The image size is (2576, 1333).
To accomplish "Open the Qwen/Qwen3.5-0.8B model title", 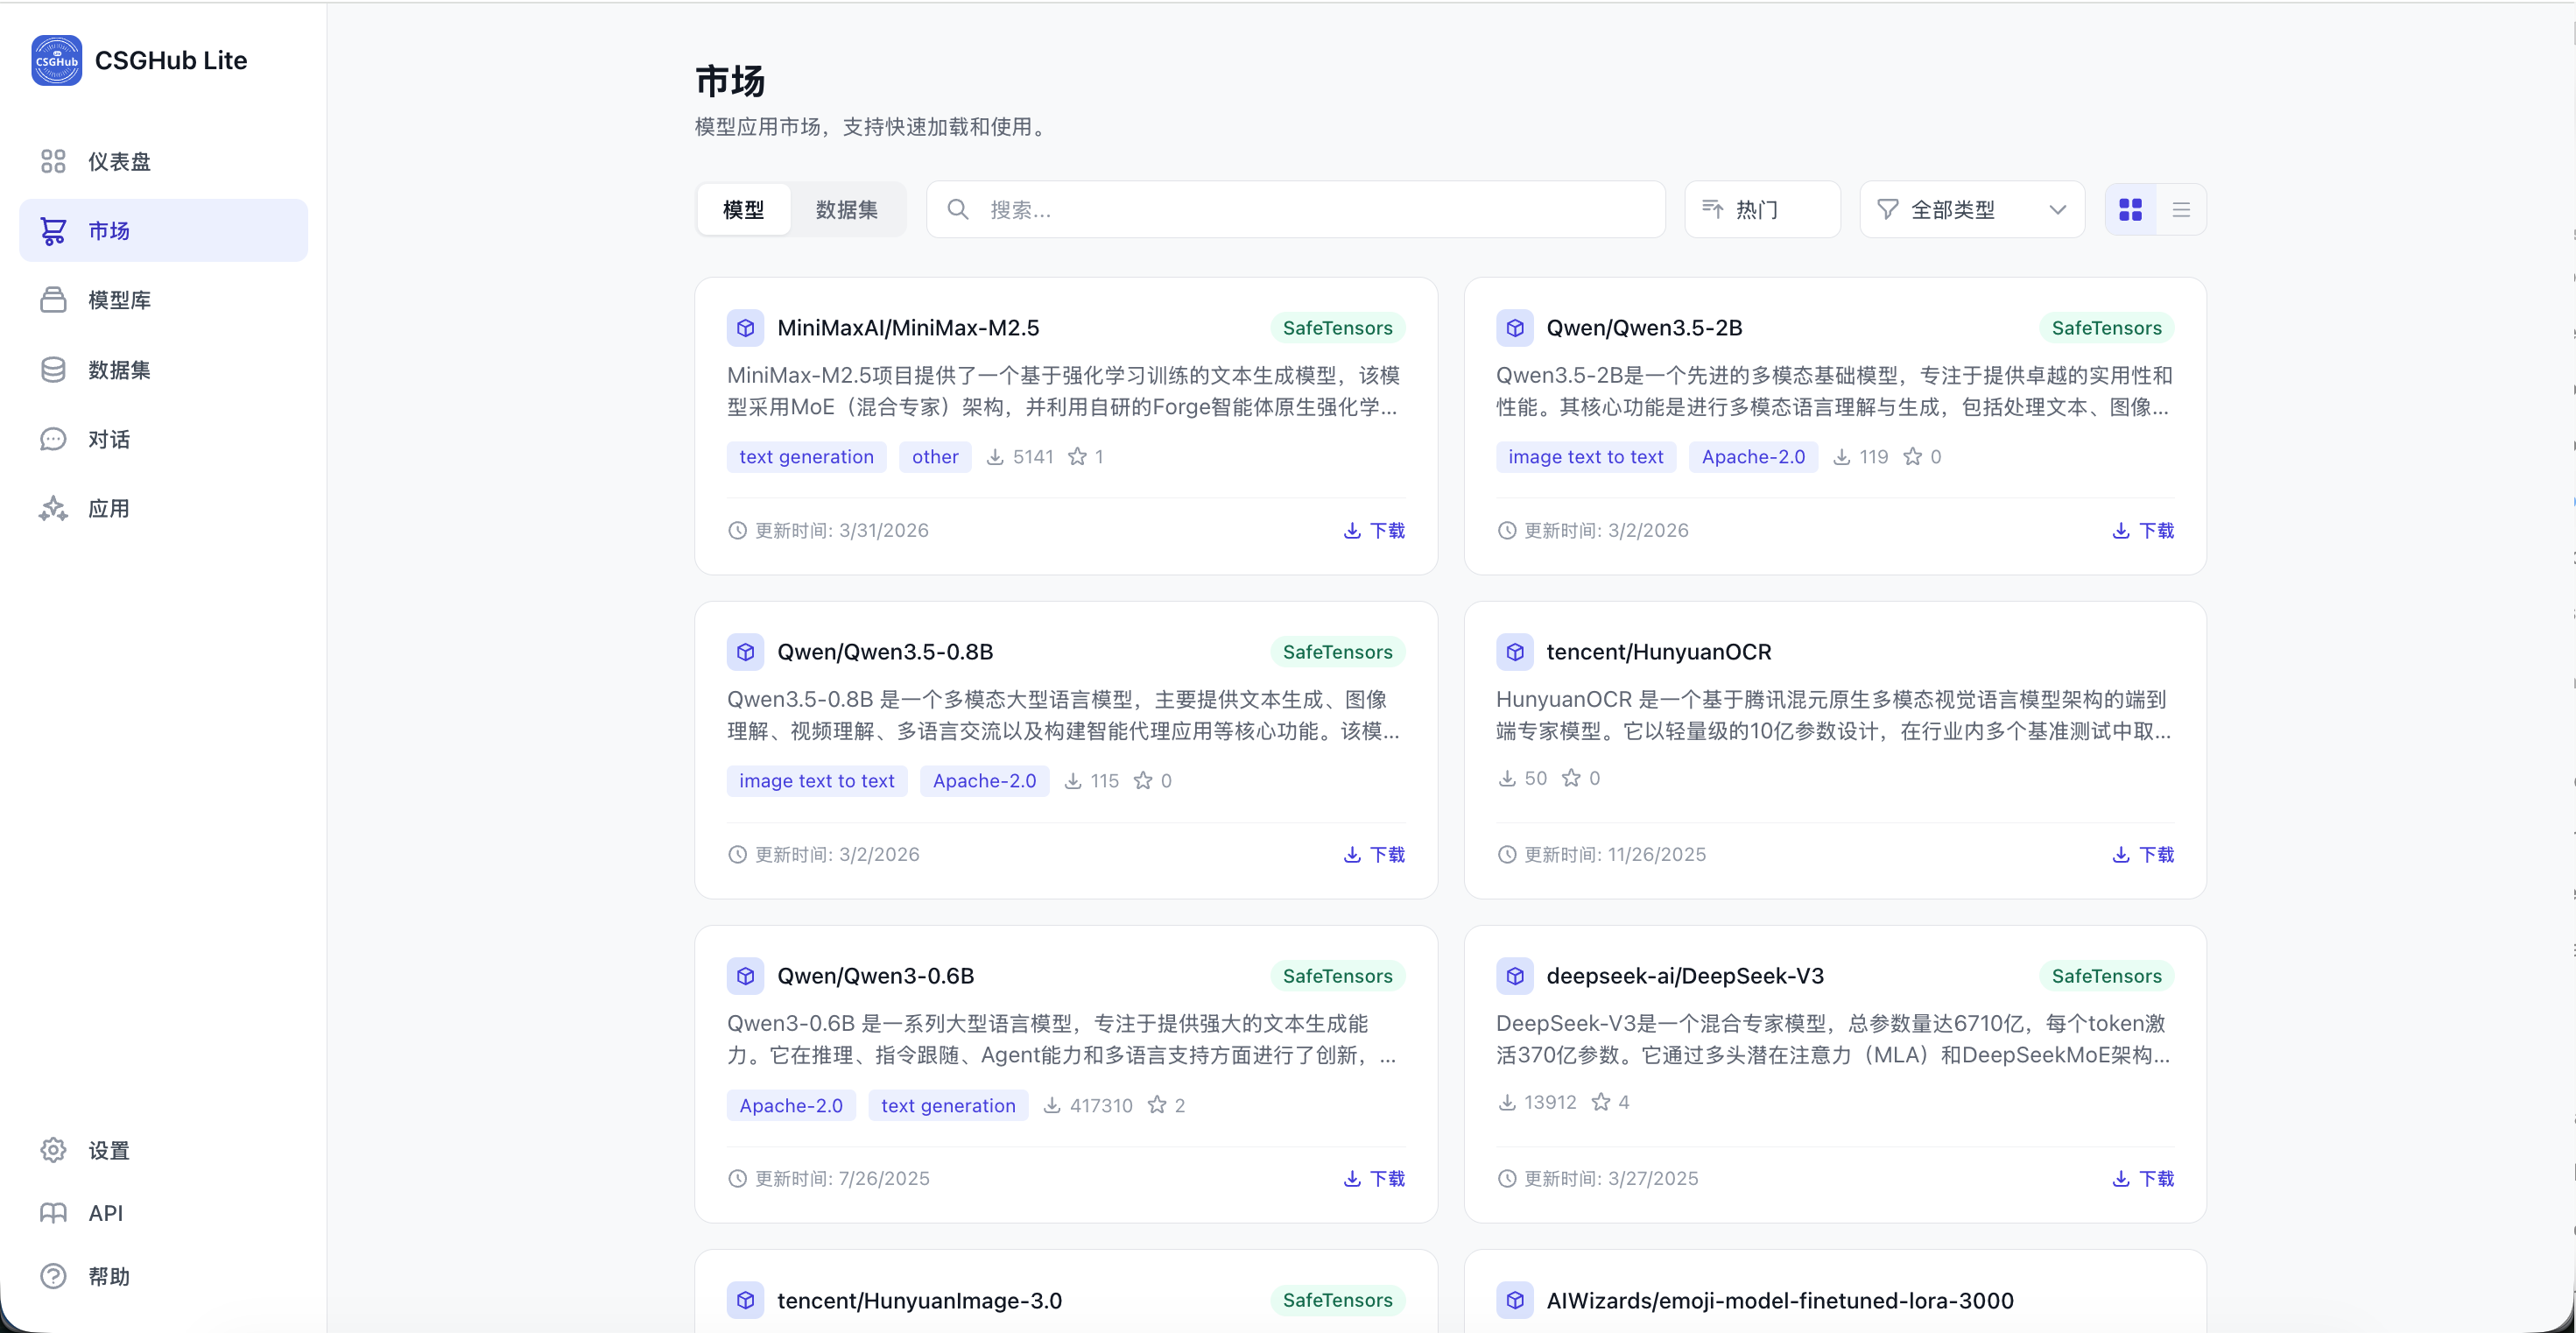I will (x=885, y=652).
